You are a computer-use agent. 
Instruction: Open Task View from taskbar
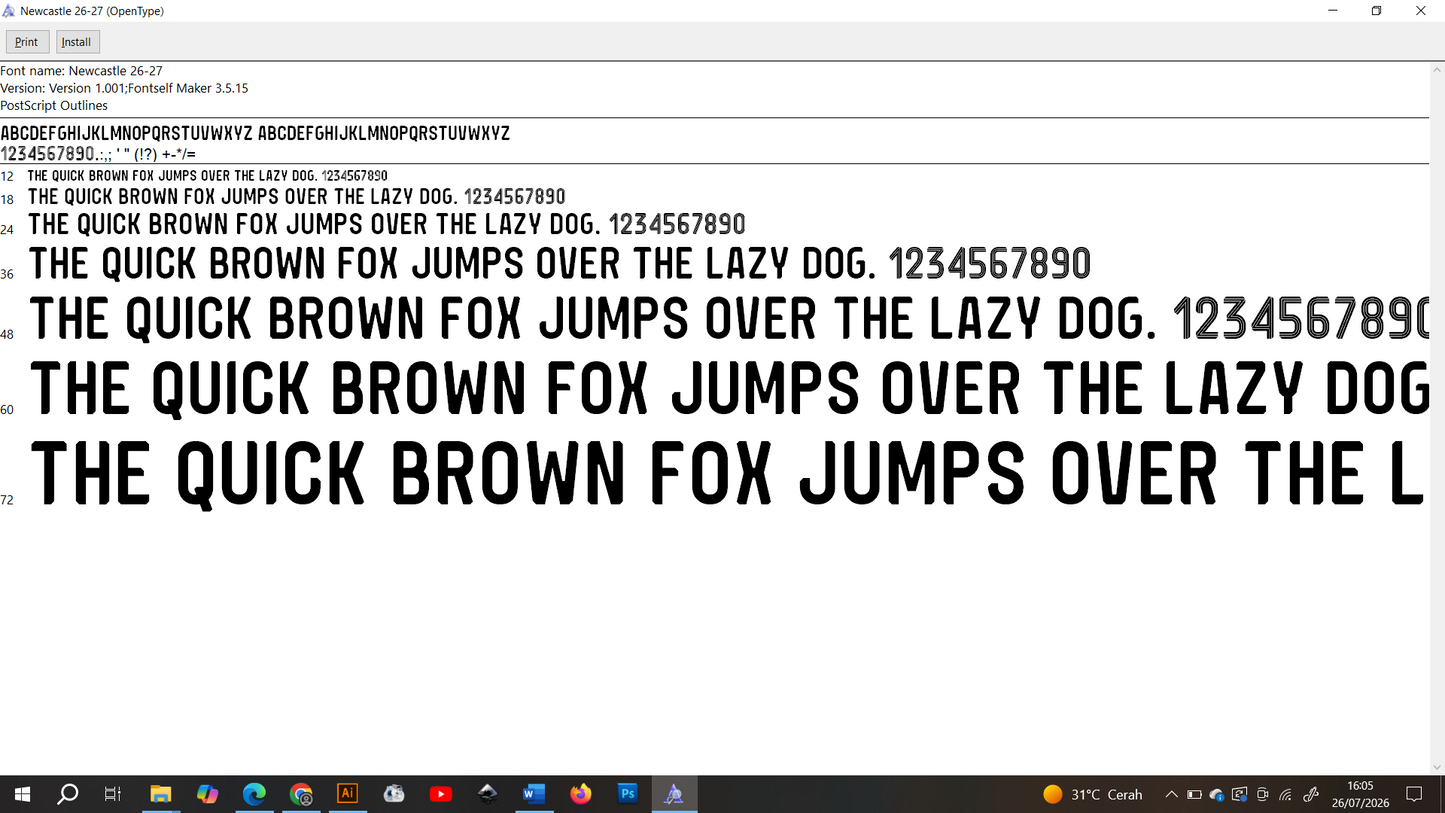[113, 794]
